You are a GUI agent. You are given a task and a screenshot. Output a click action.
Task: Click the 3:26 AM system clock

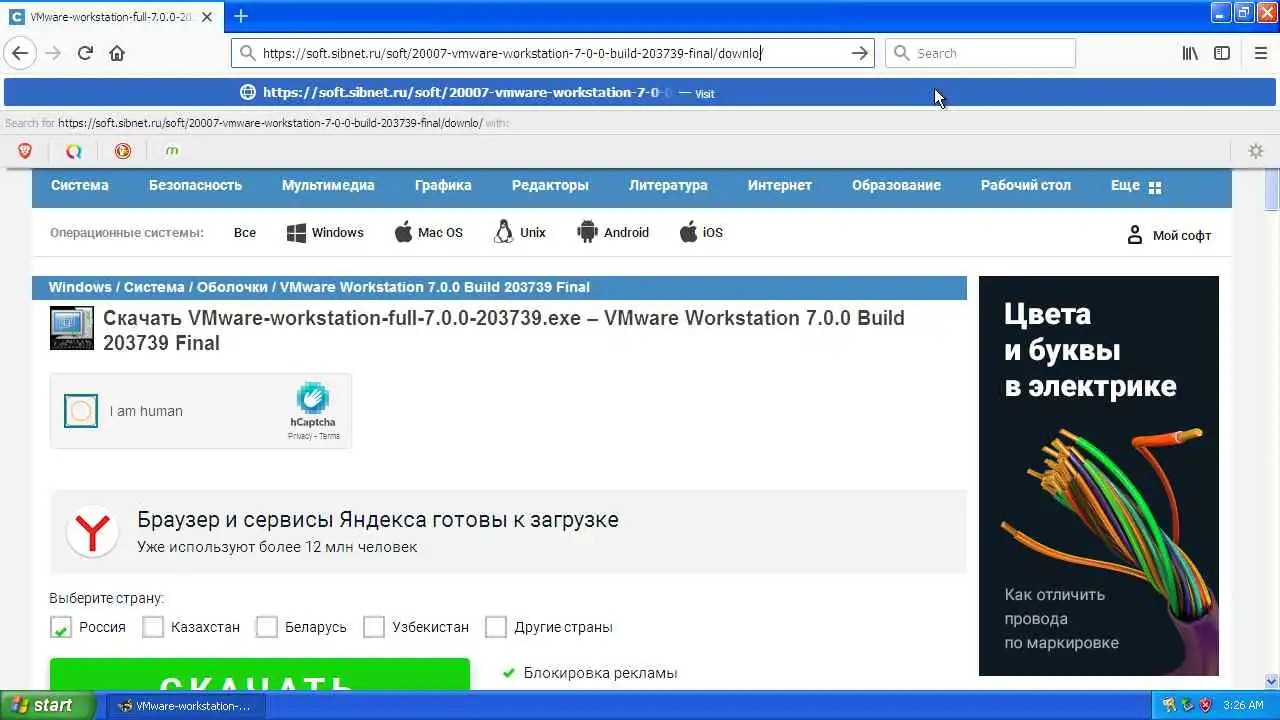pyautogui.click(x=1243, y=705)
